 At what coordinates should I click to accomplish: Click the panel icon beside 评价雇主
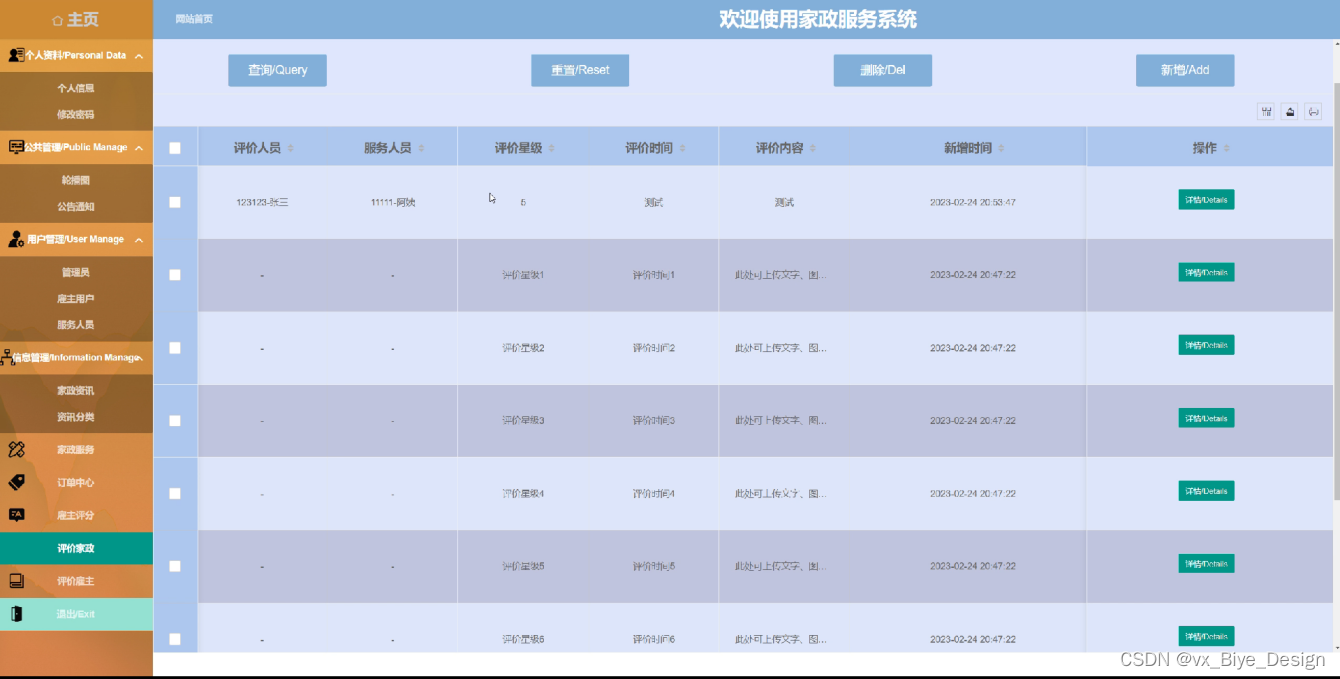pos(16,581)
